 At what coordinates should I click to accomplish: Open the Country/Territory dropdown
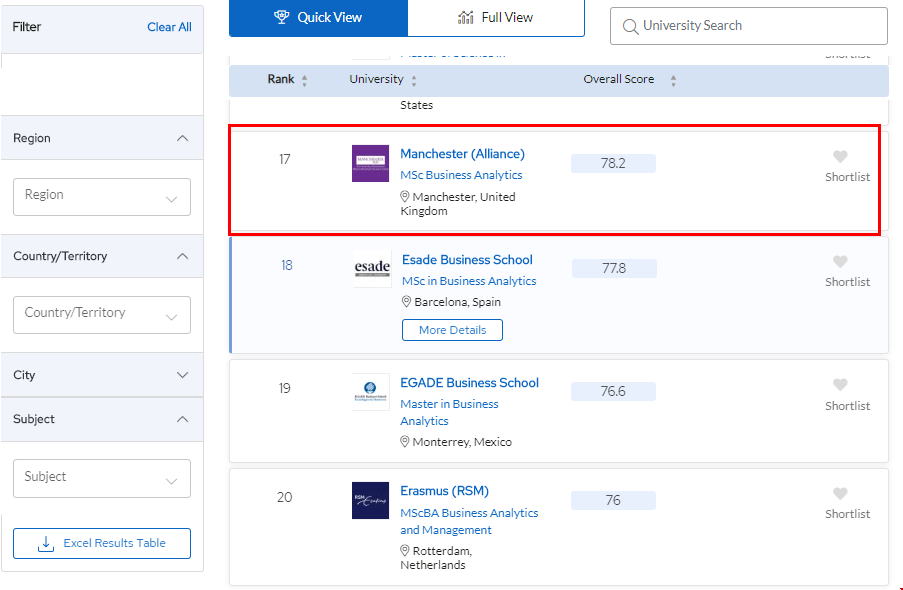pyautogui.click(x=102, y=315)
